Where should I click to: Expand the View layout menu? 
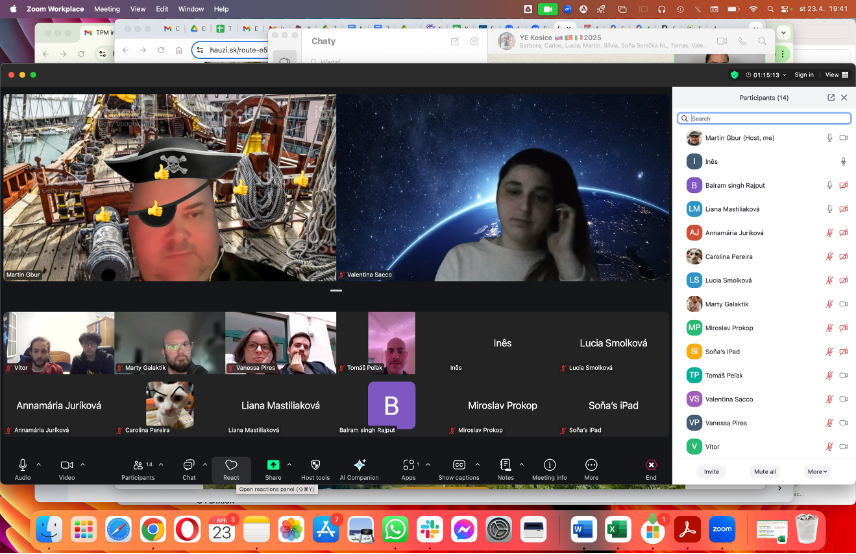[x=836, y=75]
